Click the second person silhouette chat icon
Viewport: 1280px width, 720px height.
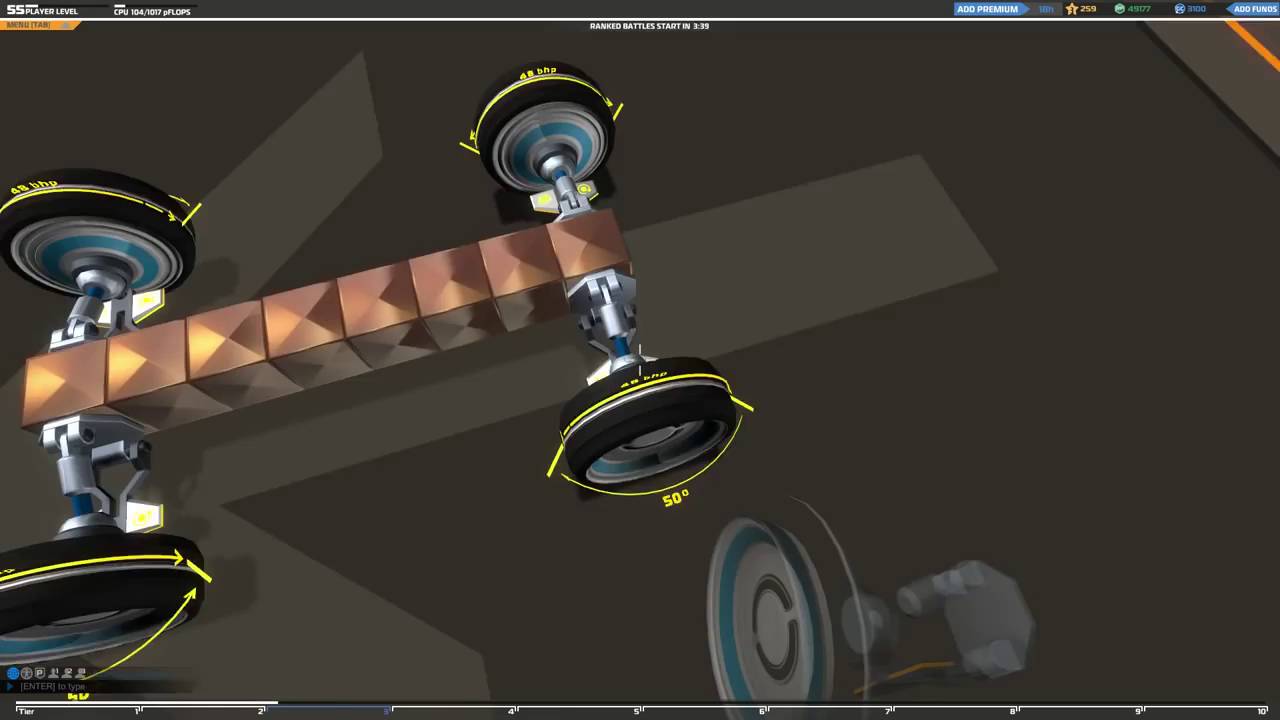coord(67,673)
